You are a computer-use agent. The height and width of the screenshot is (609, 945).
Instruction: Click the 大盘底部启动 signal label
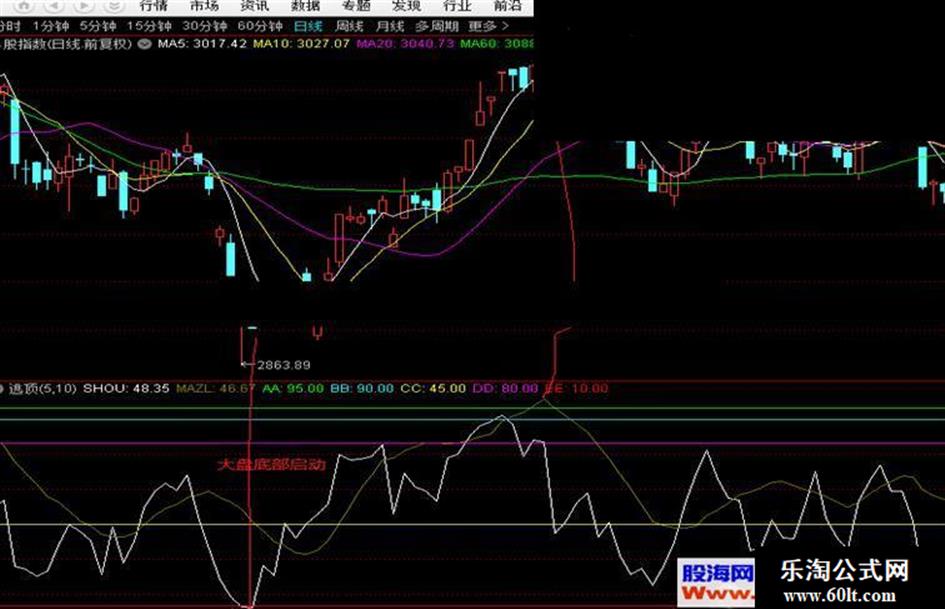[271, 464]
